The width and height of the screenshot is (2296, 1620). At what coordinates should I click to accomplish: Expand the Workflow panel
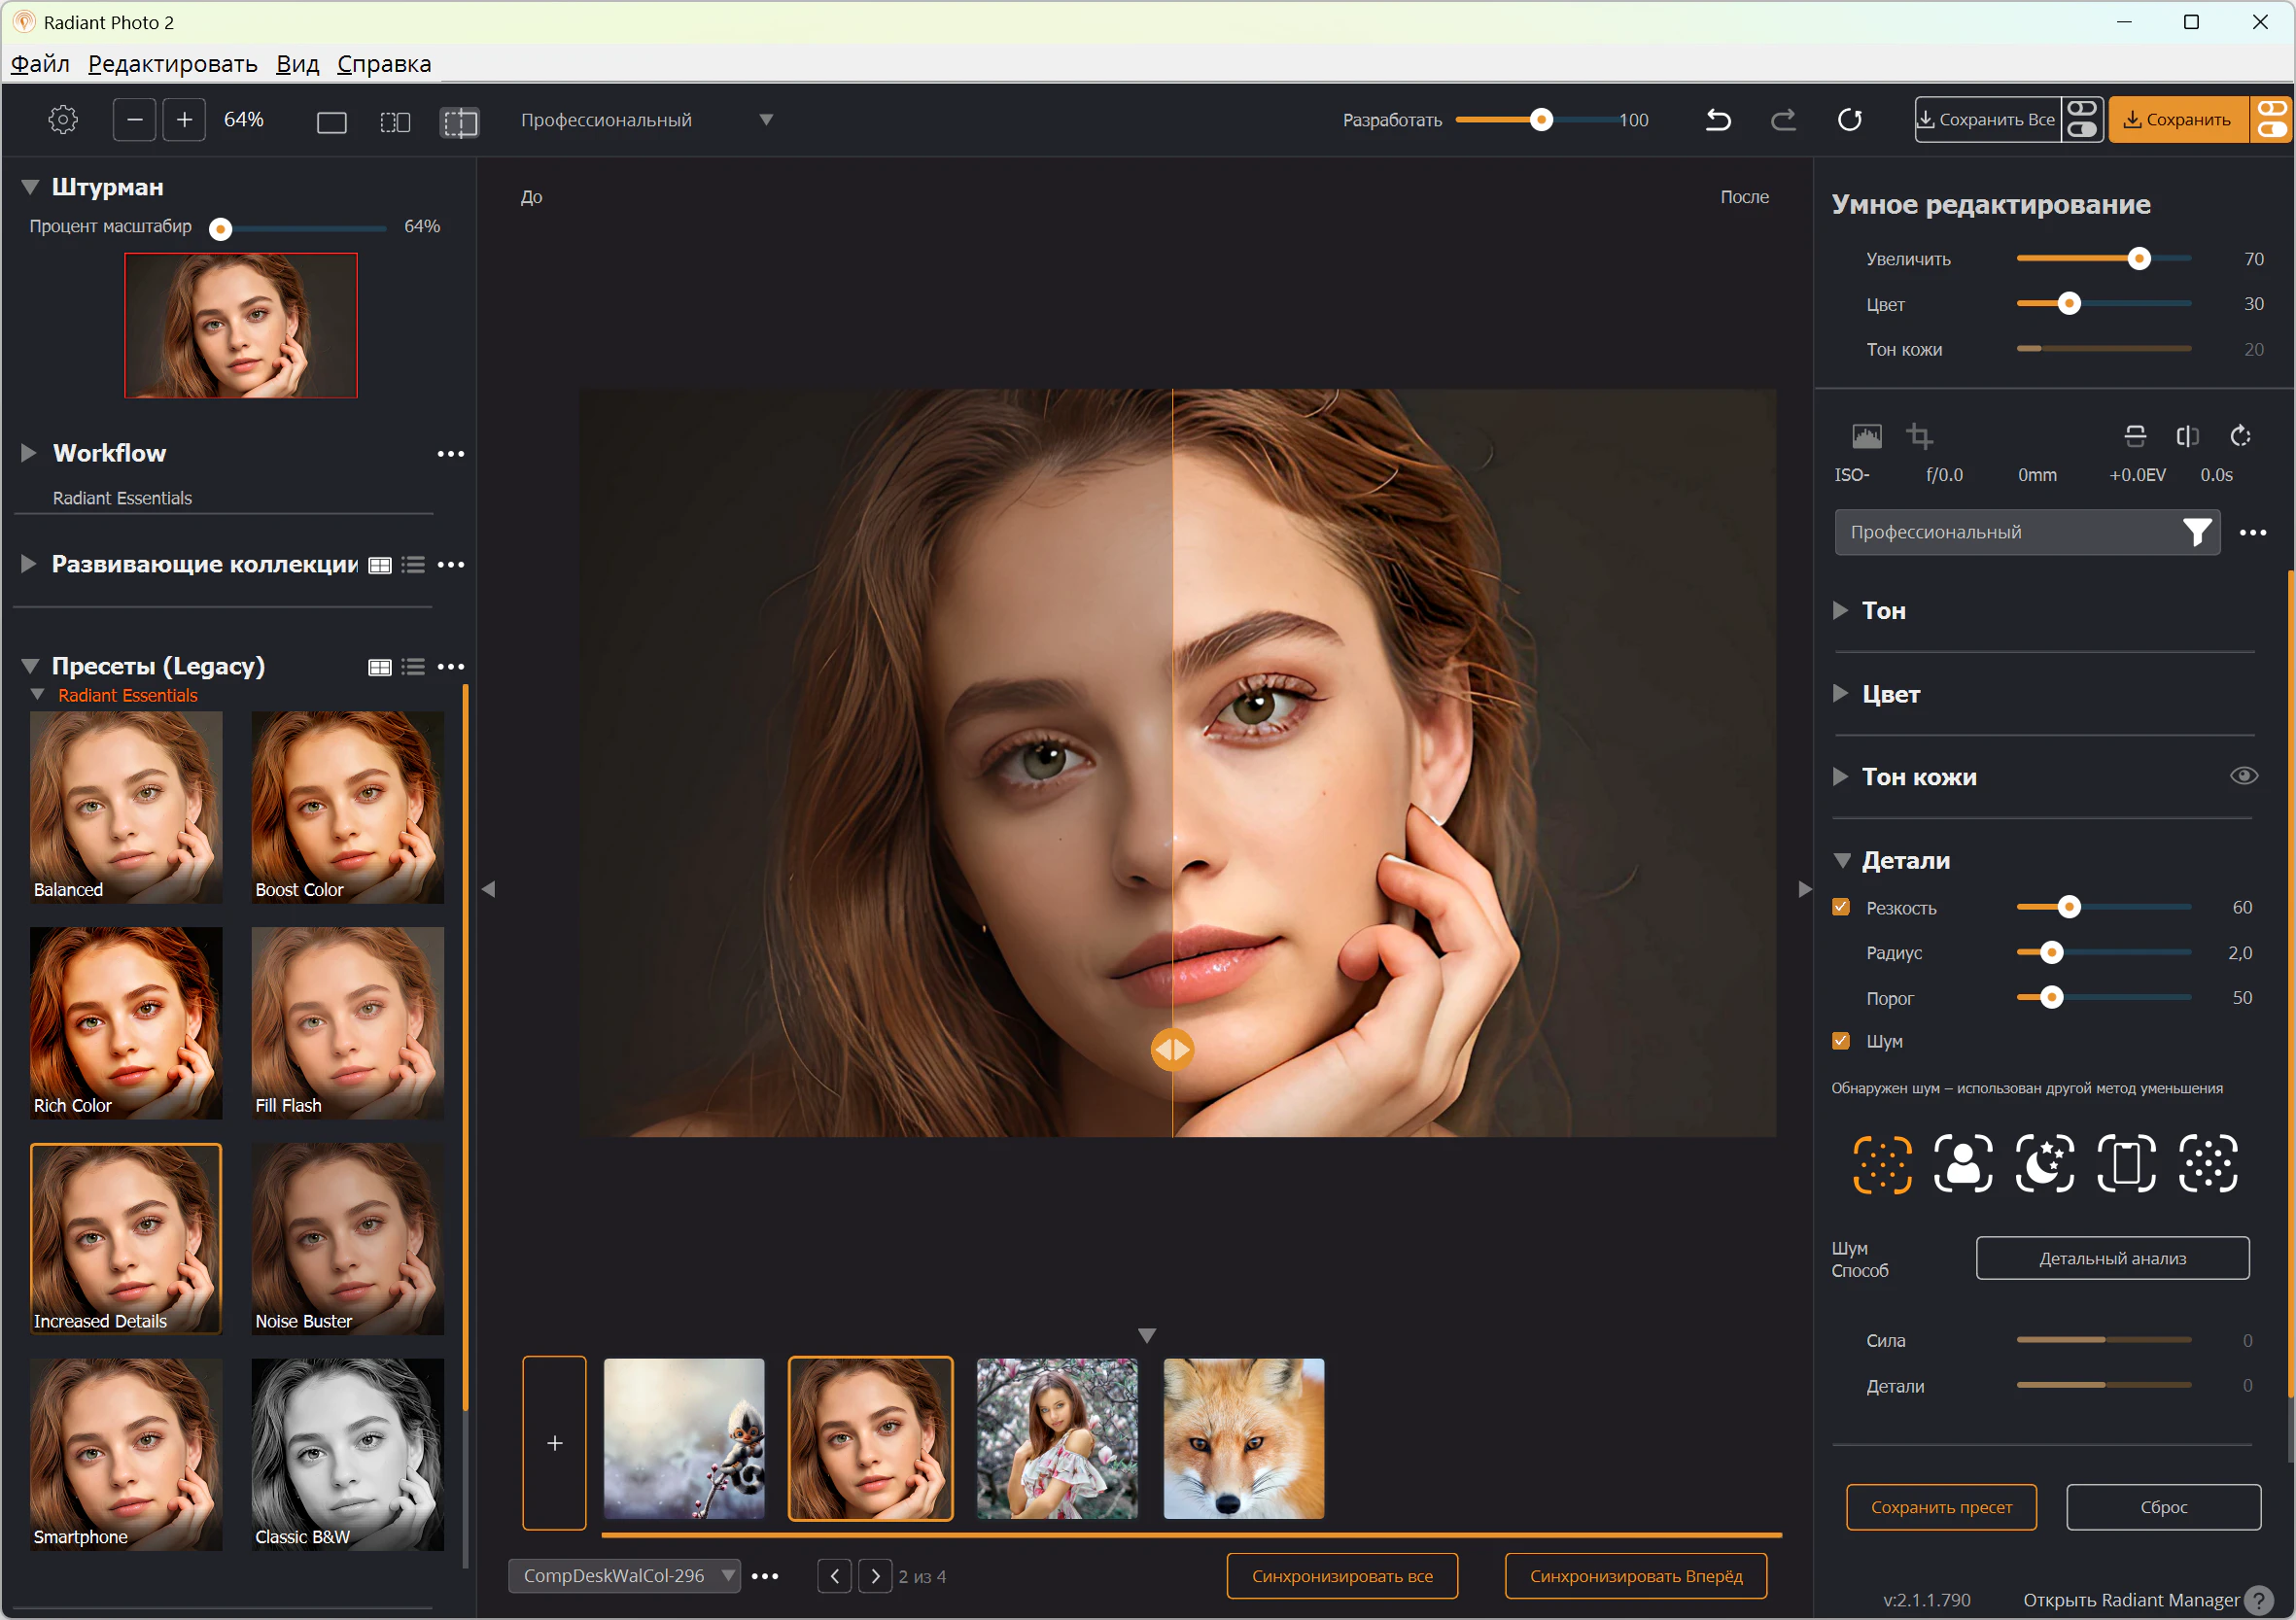[x=29, y=453]
